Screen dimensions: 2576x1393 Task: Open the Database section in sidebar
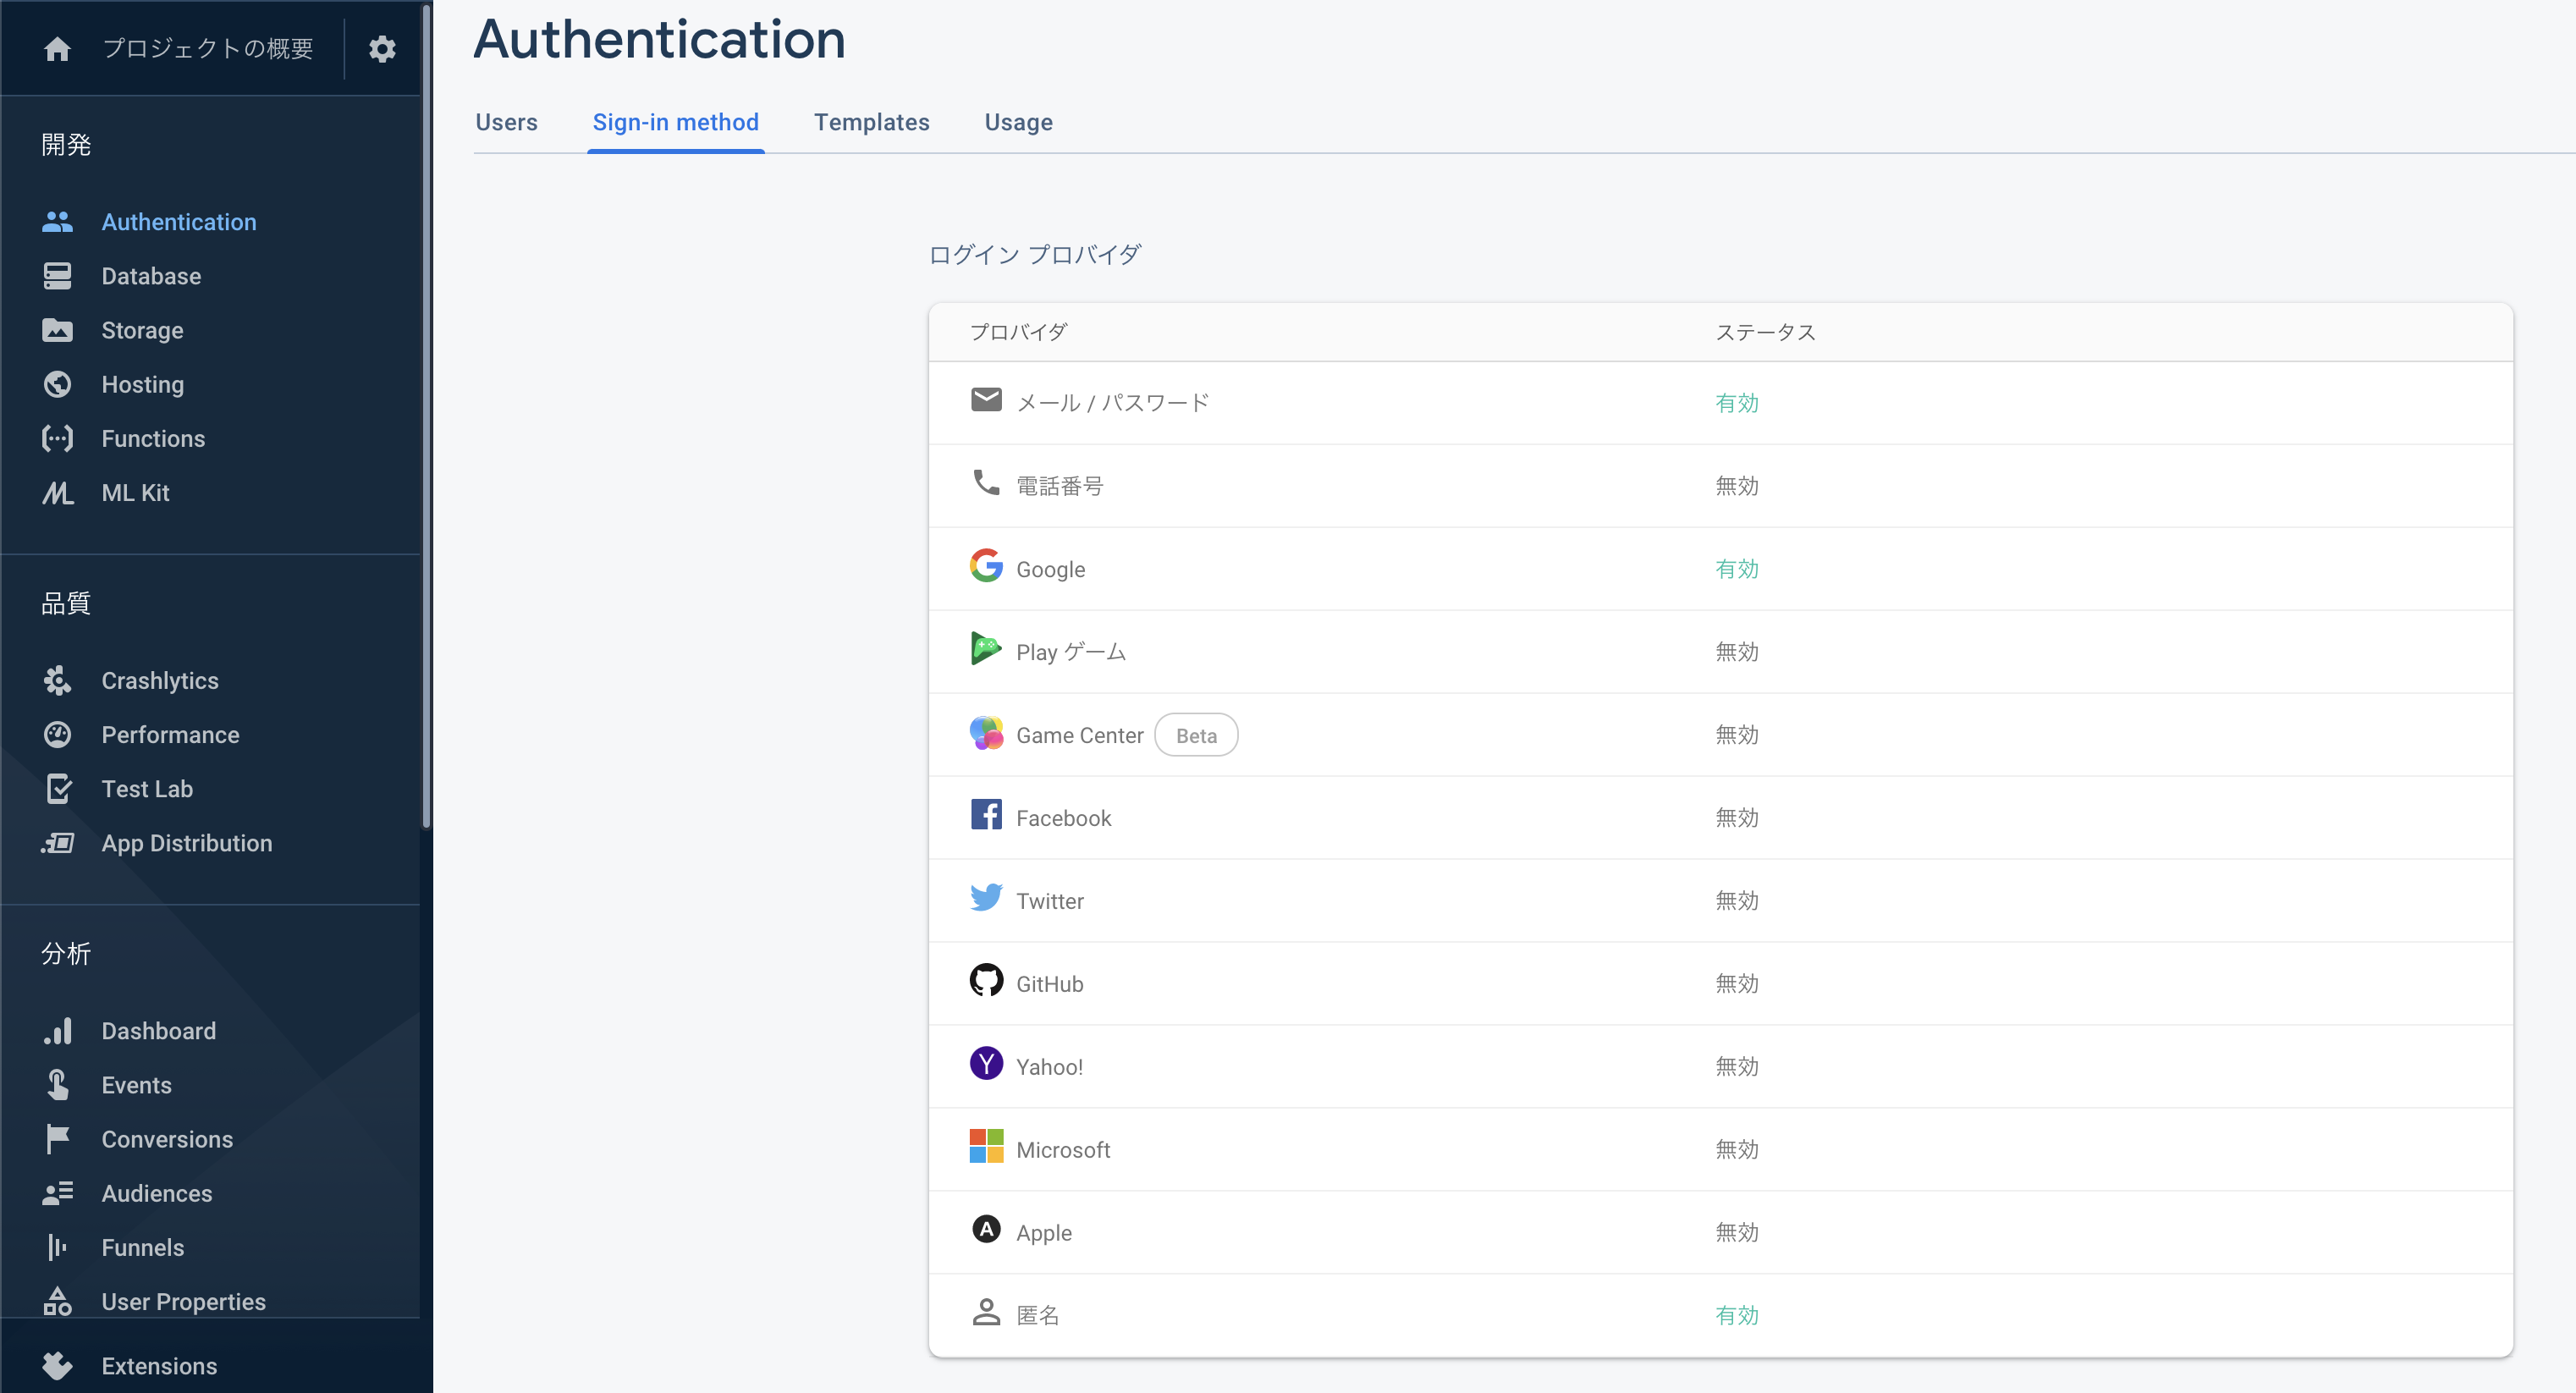point(151,276)
